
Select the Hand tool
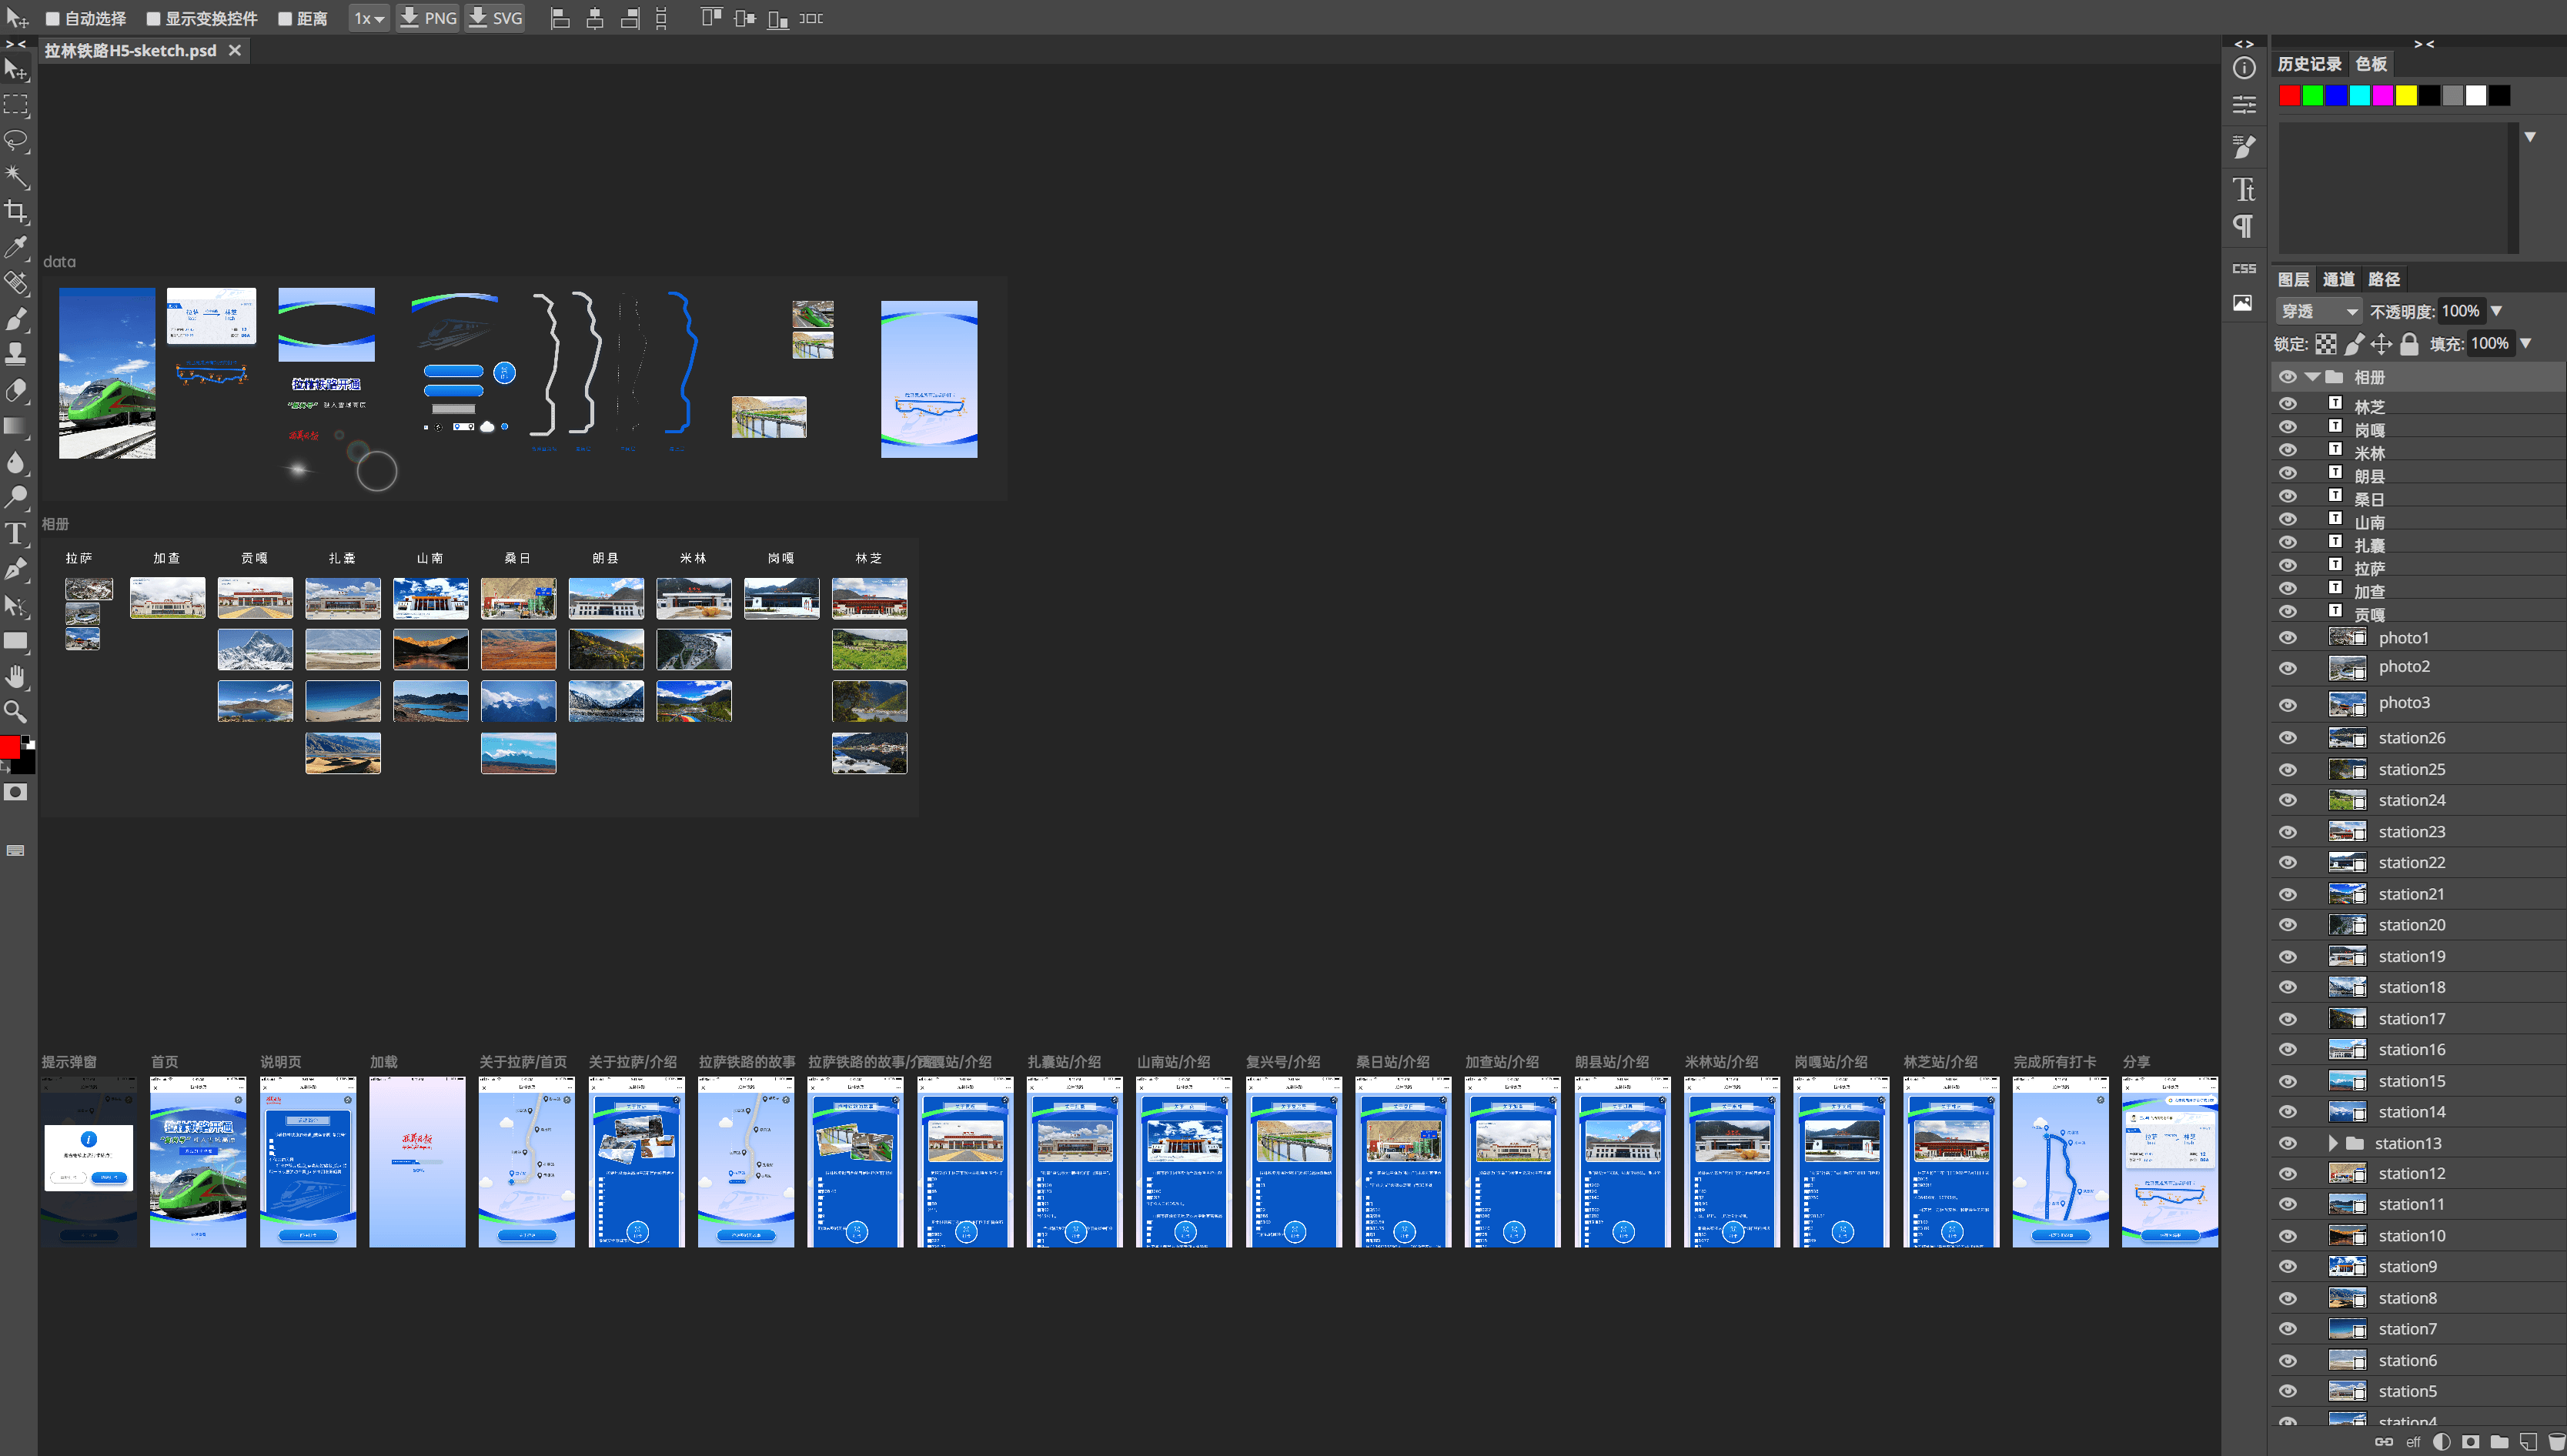(x=16, y=677)
